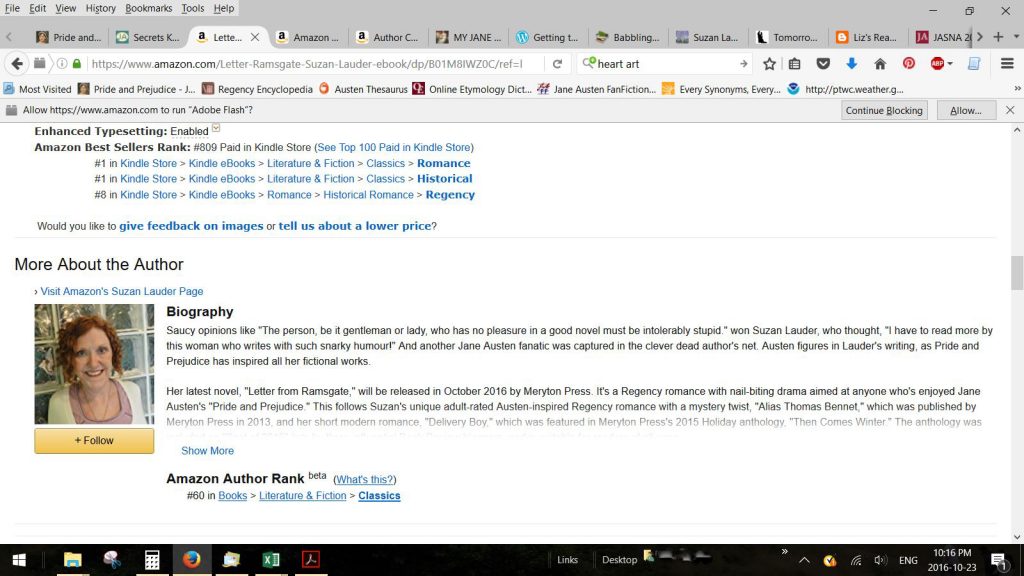The width and height of the screenshot is (1024, 576).
Task: Dismiss the Adobe Flash notification bar
Action: point(1010,110)
